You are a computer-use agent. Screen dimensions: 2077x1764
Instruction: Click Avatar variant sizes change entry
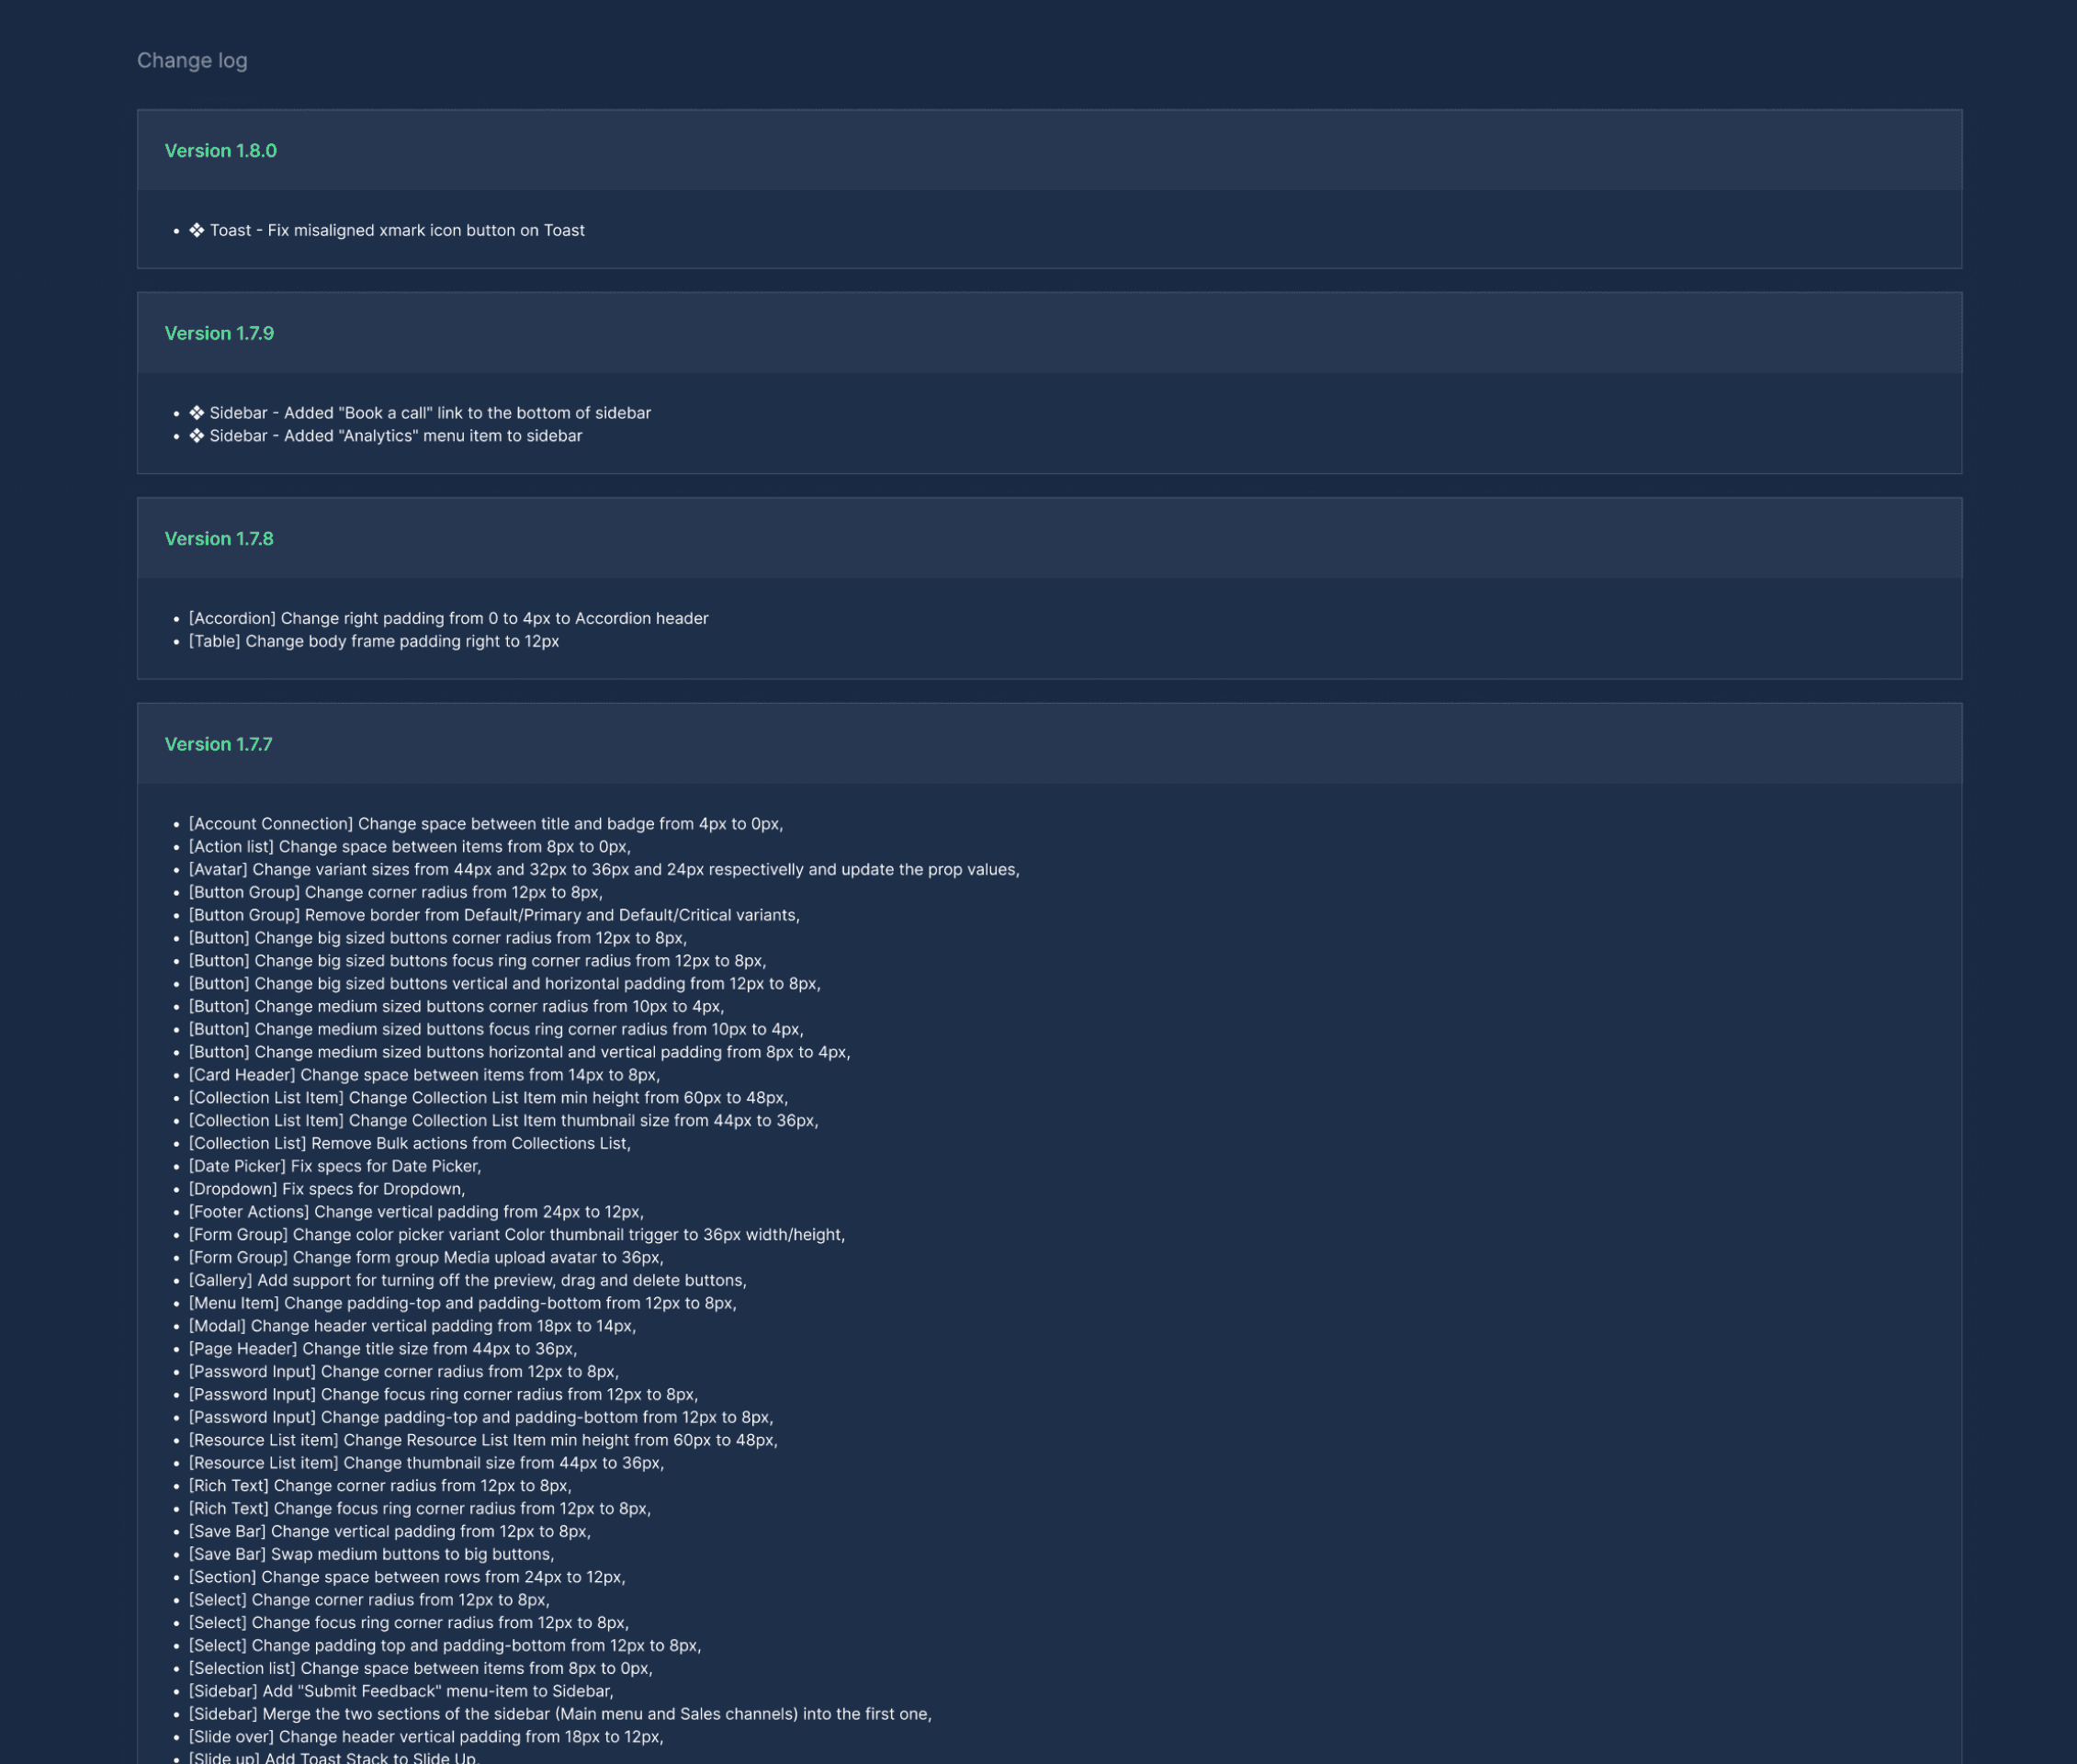[604, 870]
